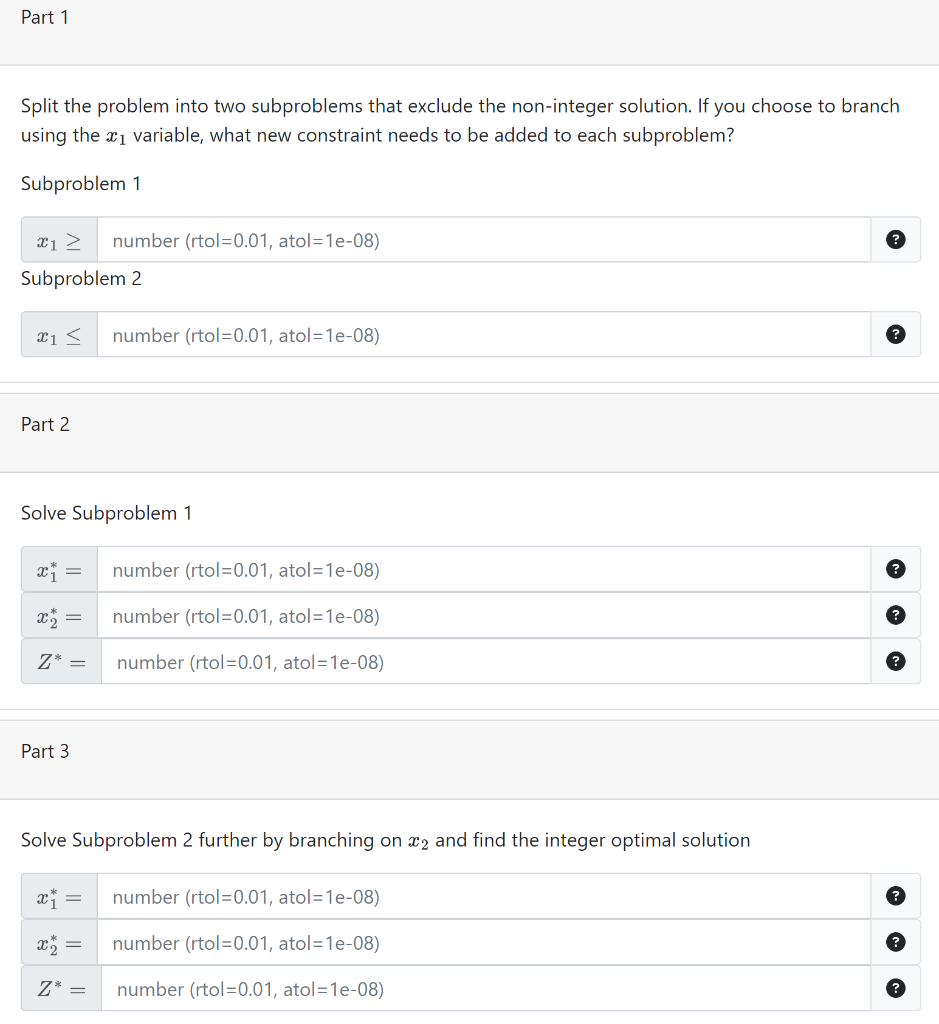Click the Part 3 x2* answer field
The image size is (939, 1024).
point(484,942)
